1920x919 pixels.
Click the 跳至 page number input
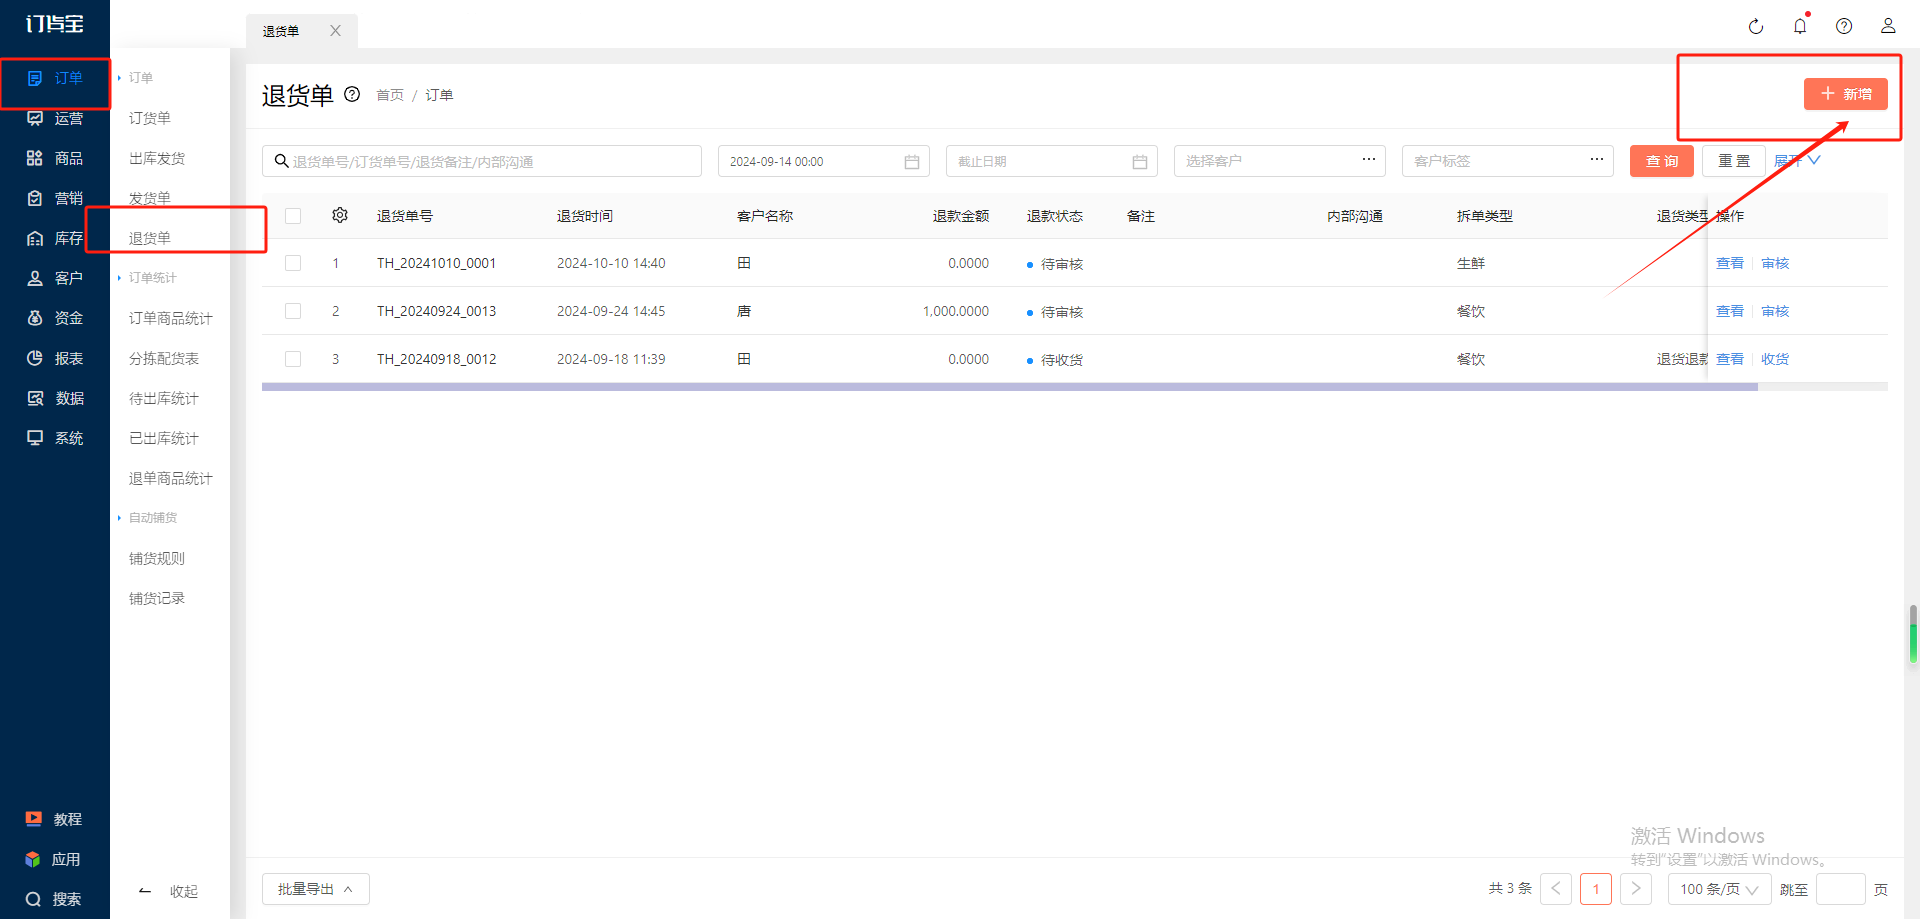click(x=1840, y=889)
